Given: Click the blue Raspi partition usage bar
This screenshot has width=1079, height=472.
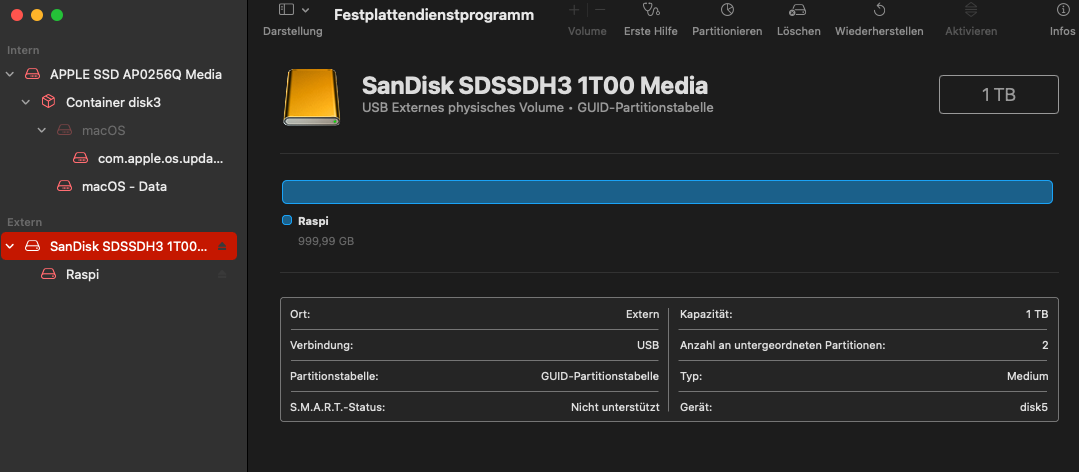Looking at the screenshot, I should click(x=667, y=192).
